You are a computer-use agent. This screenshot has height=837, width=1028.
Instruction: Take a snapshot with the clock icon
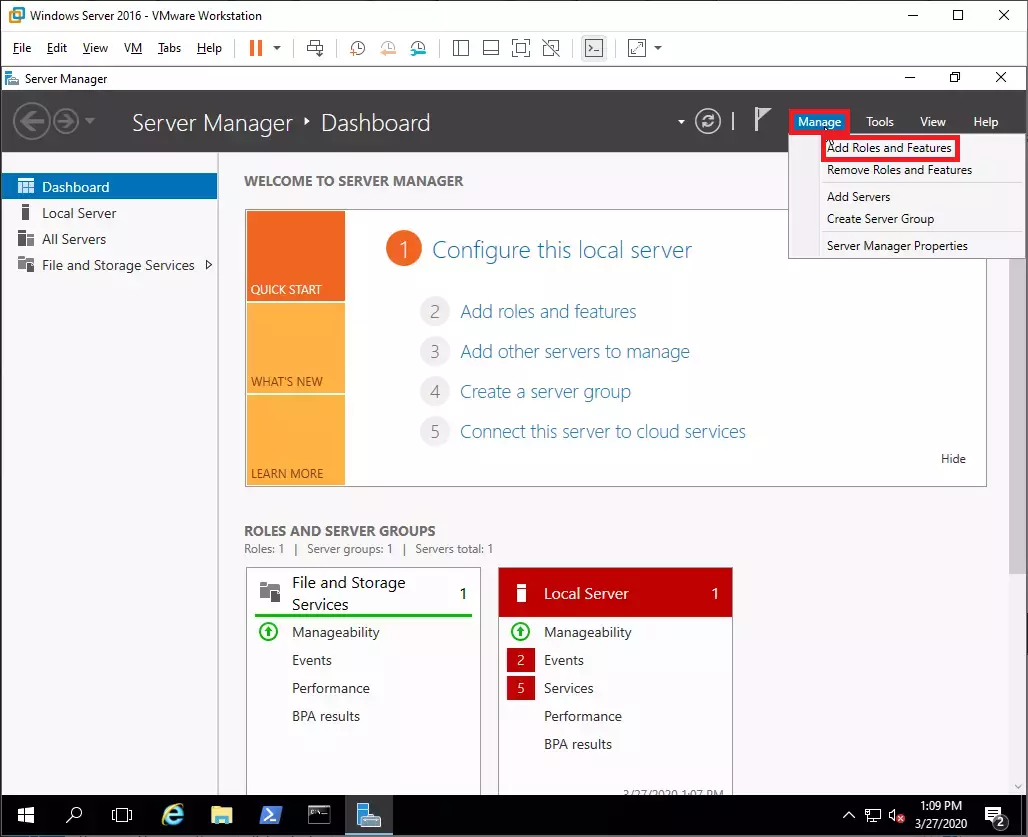pos(357,48)
